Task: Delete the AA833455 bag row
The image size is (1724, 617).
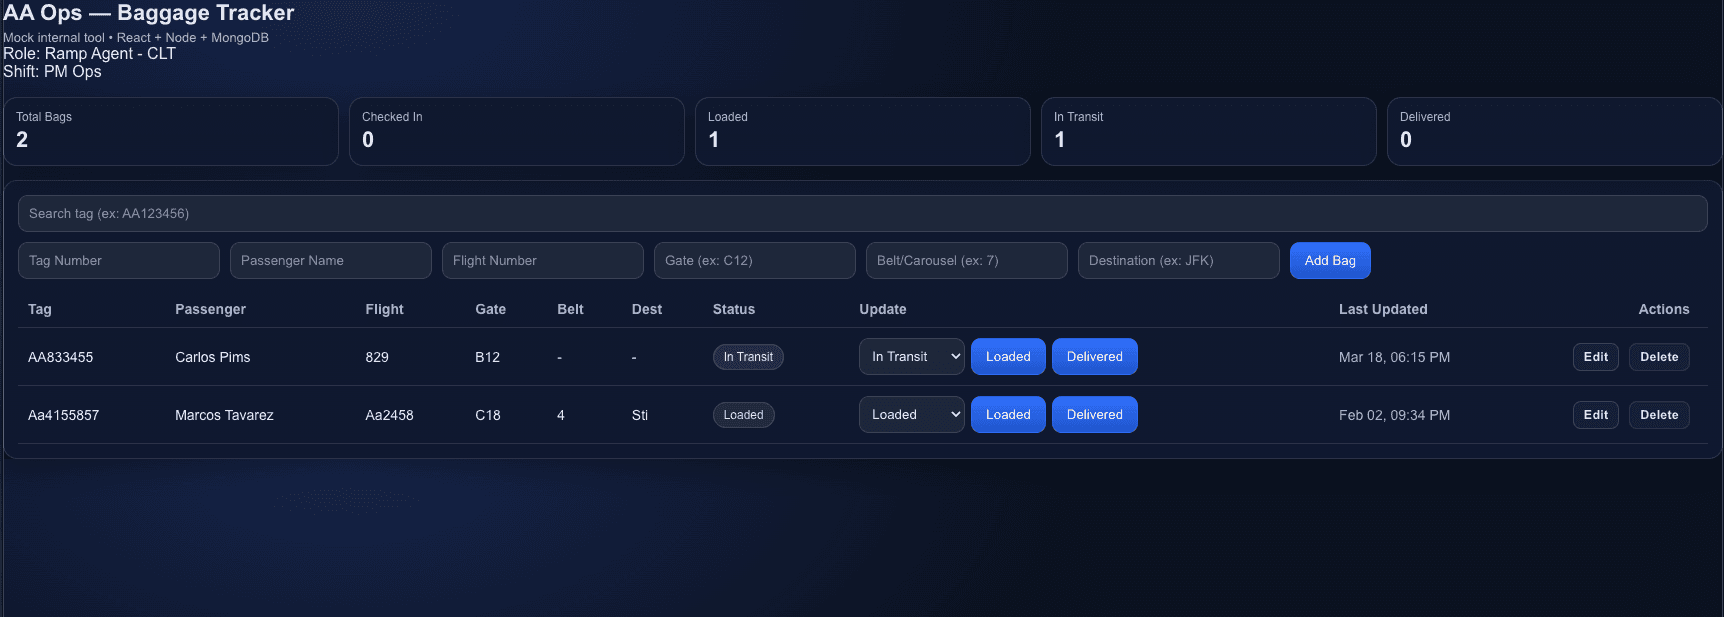Action: pyautogui.click(x=1659, y=357)
